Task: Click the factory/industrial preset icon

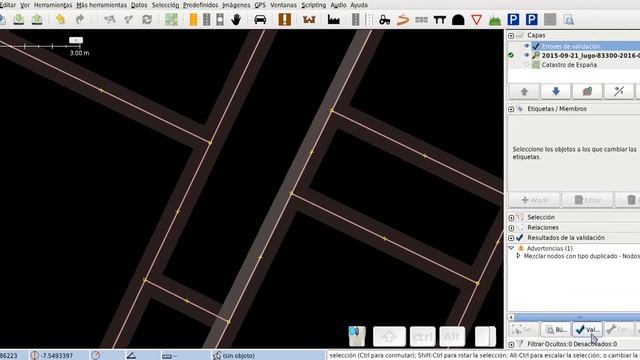Action: tap(333, 20)
